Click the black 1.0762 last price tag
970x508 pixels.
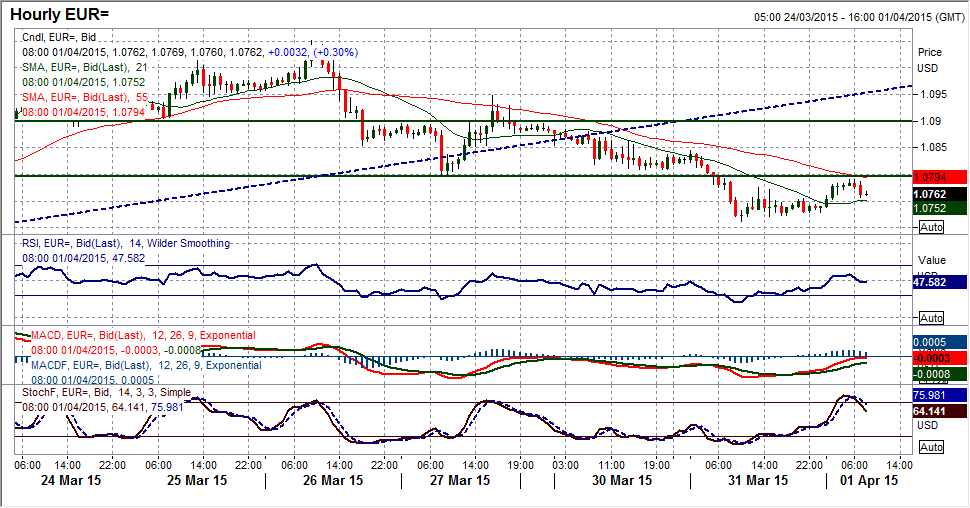coord(940,194)
